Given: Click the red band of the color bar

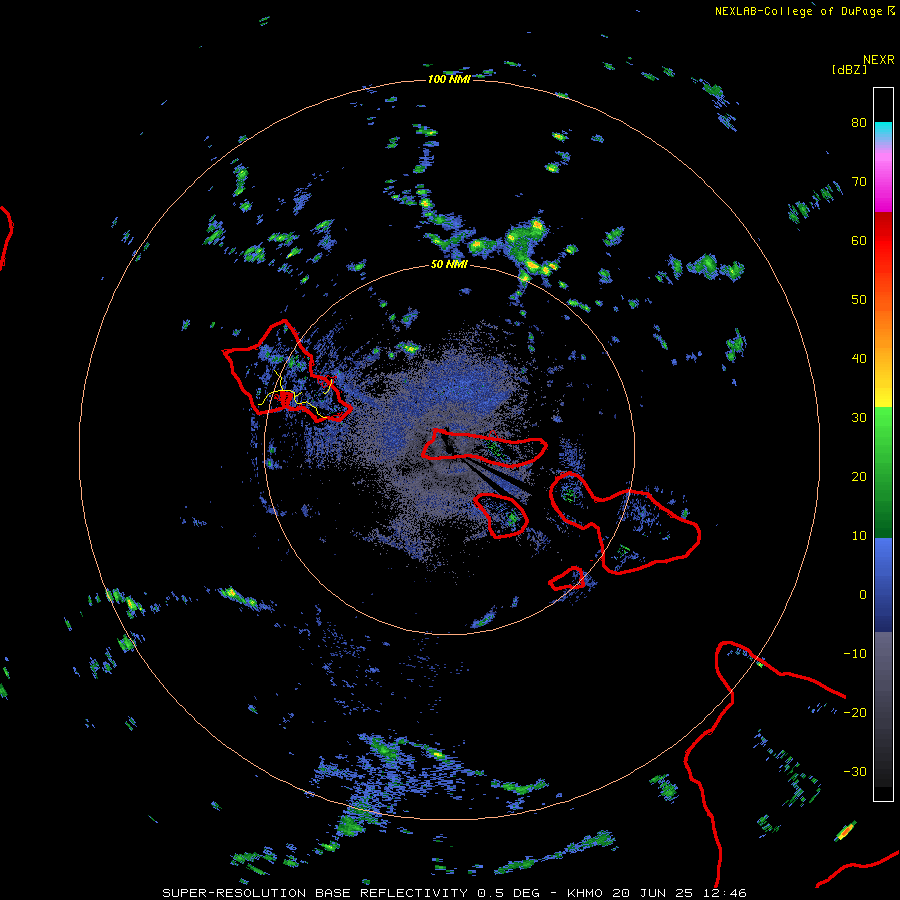Looking at the screenshot, I should 883,235.
